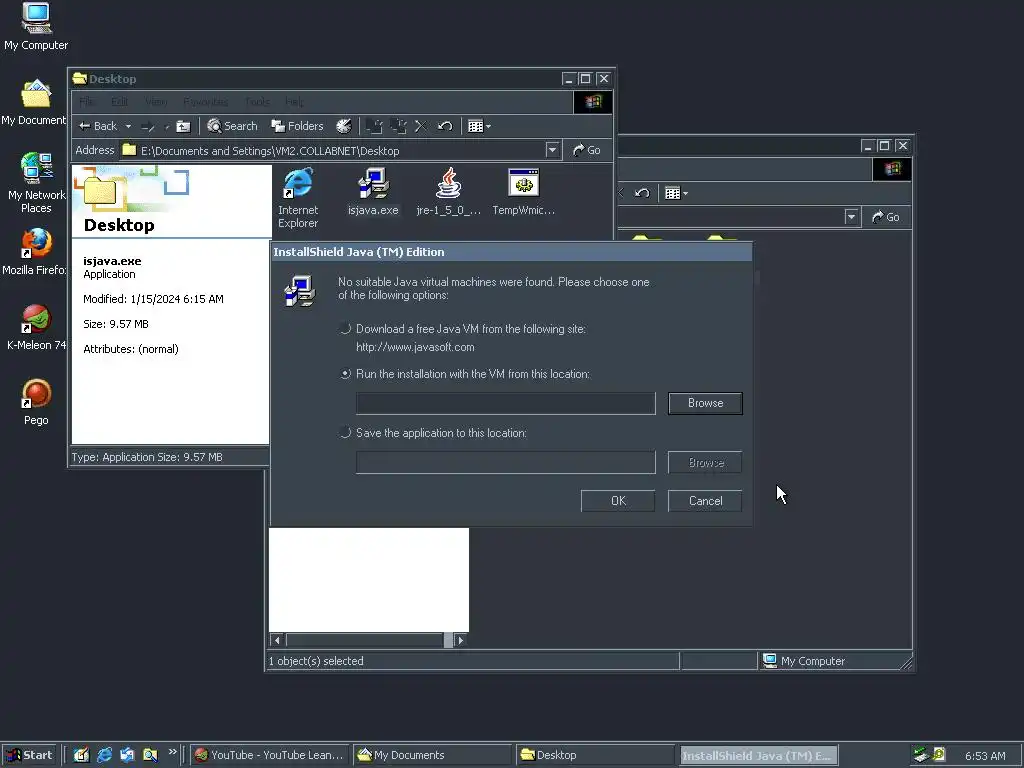This screenshot has height=768, width=1024.
Task: Click My Computer zone in status bar
Action: click(835, 661)
